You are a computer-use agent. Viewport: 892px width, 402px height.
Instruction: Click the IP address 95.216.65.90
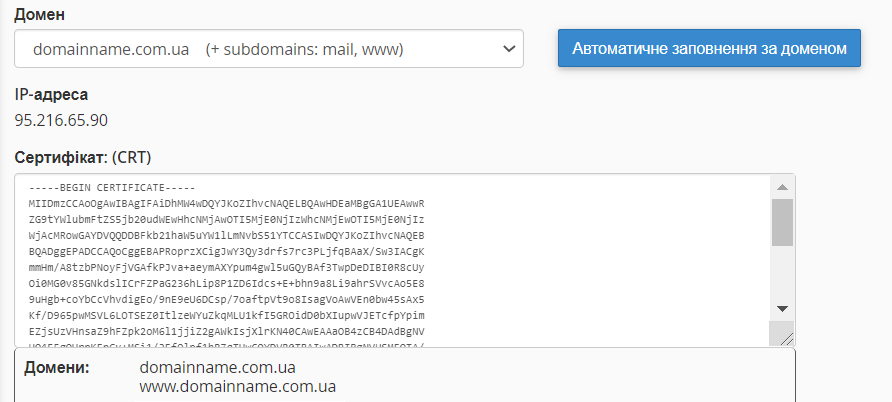coord(61,121)
